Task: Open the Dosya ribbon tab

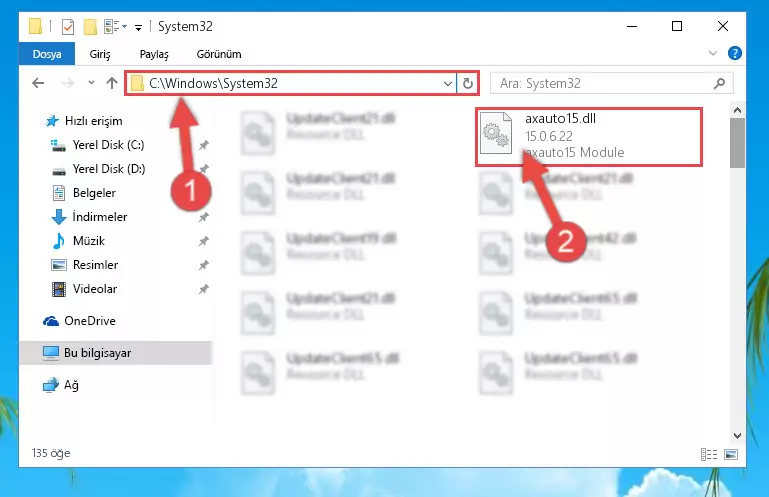Action: click(47, 54)
